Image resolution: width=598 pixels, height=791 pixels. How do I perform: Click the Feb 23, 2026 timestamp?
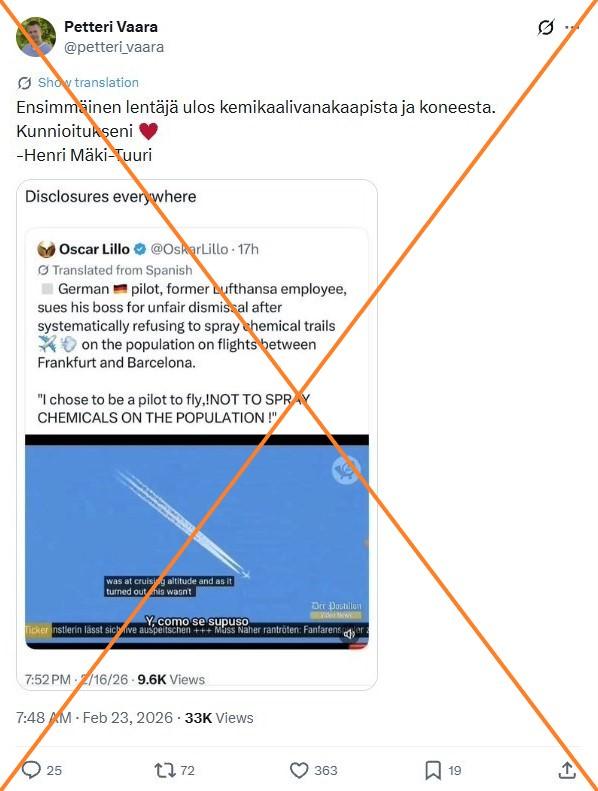tap(128, 717)
